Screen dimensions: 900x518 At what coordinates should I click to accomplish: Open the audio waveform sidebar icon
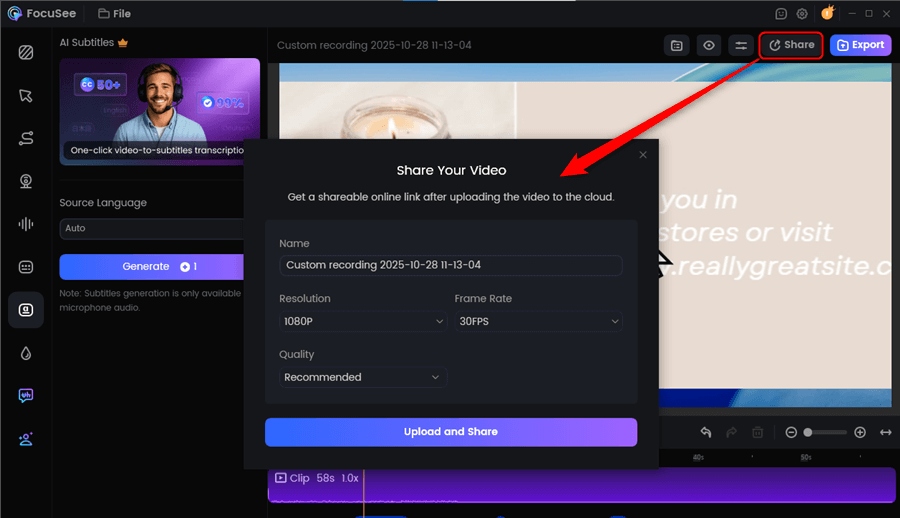pyautogui.click(x=26, y=224)
